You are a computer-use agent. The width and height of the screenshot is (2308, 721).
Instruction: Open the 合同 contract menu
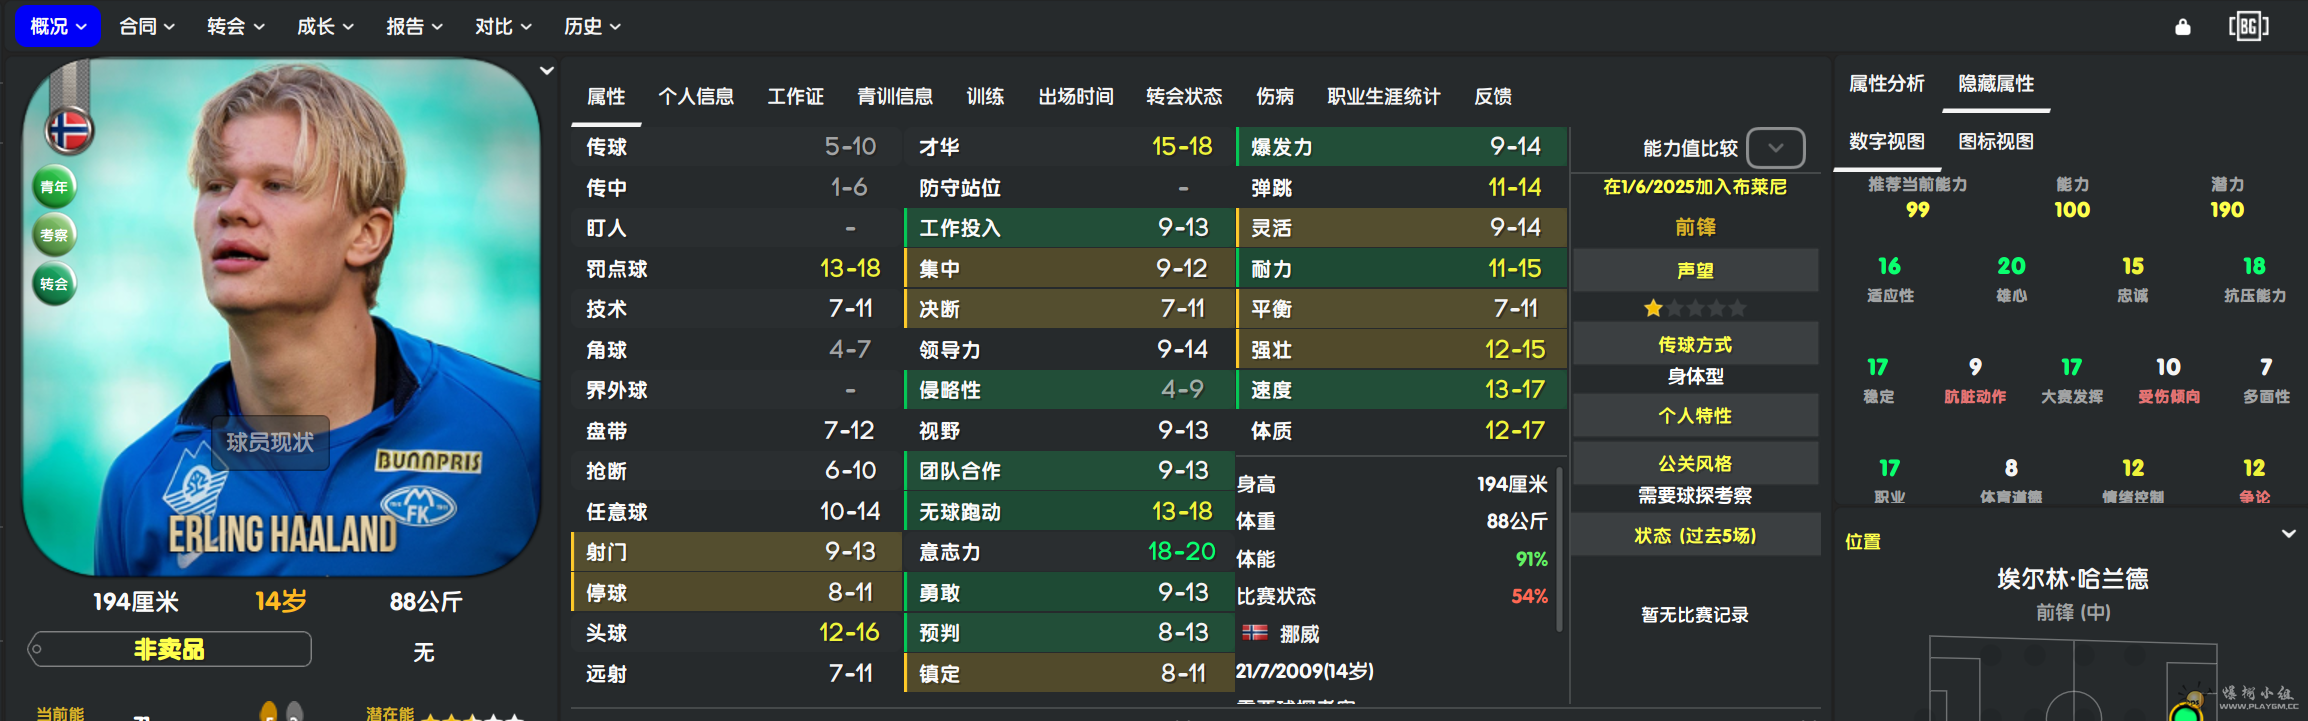point(147,26)
